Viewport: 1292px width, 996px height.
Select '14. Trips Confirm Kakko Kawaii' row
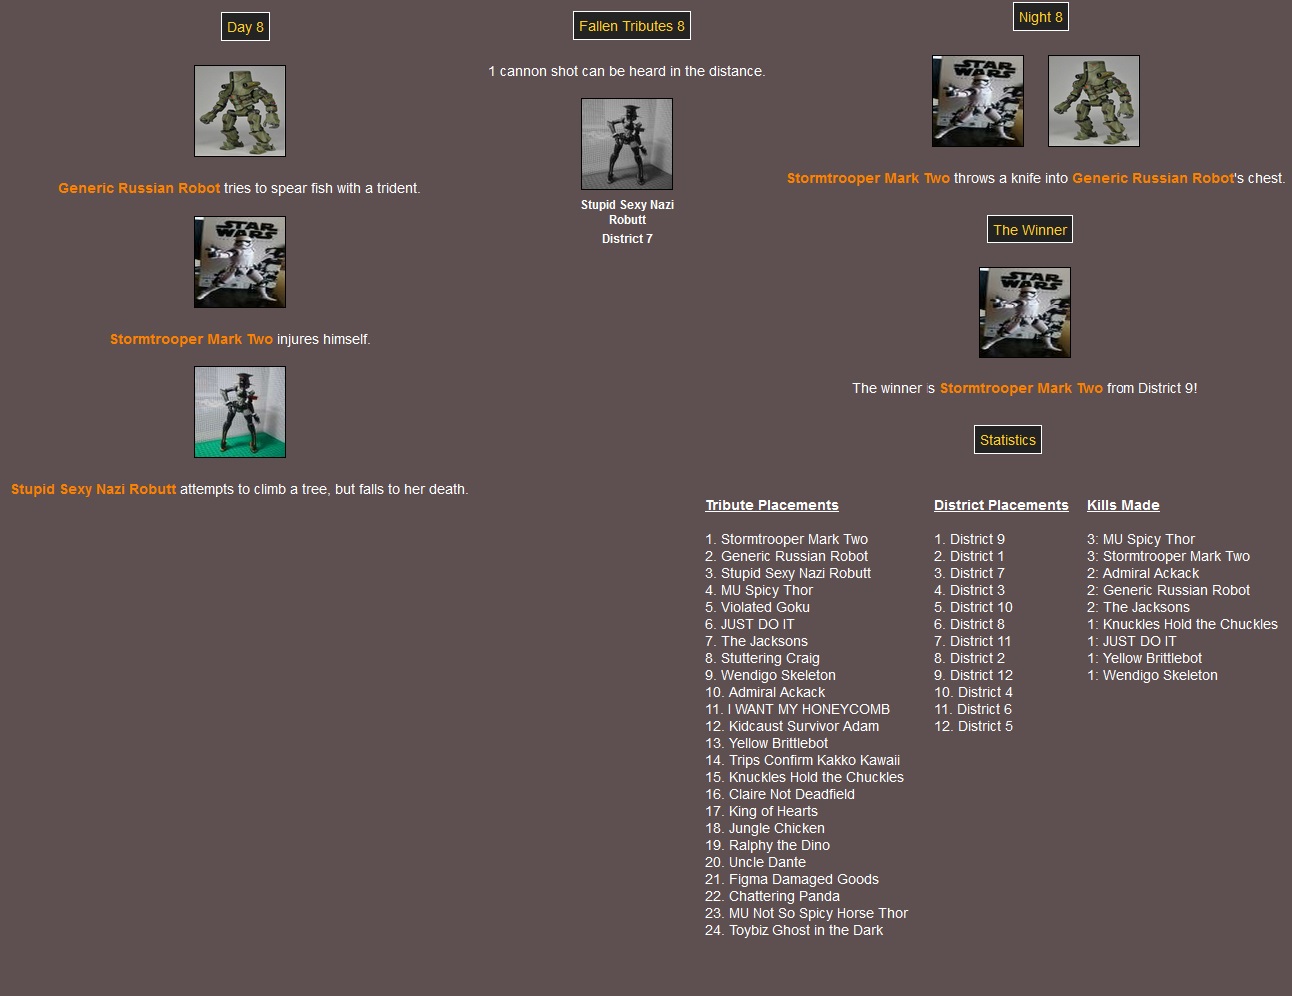802,760
